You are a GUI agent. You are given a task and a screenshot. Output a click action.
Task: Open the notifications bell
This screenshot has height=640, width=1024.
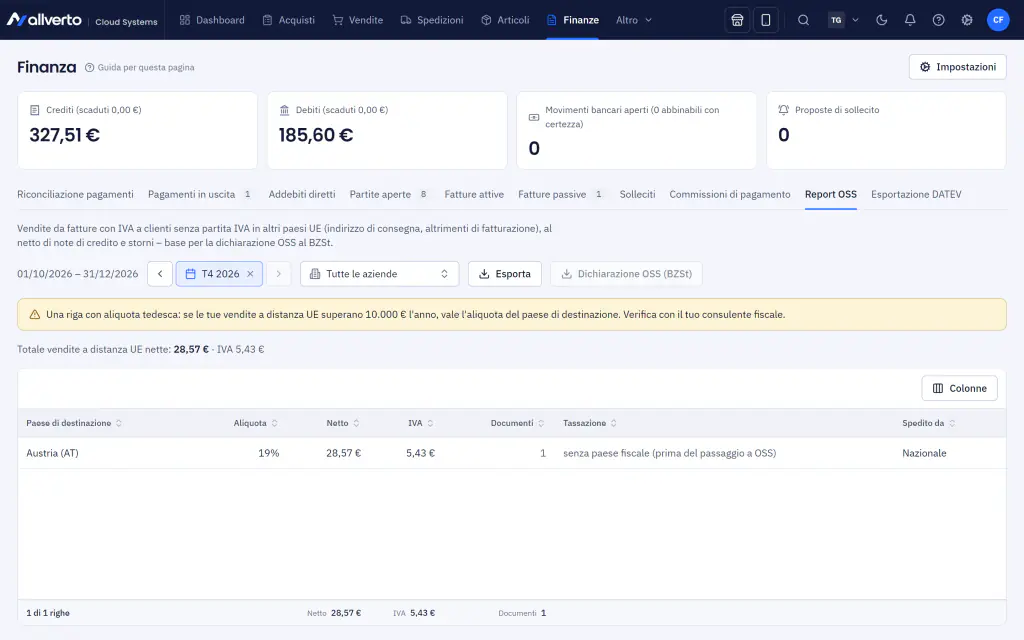910,20
